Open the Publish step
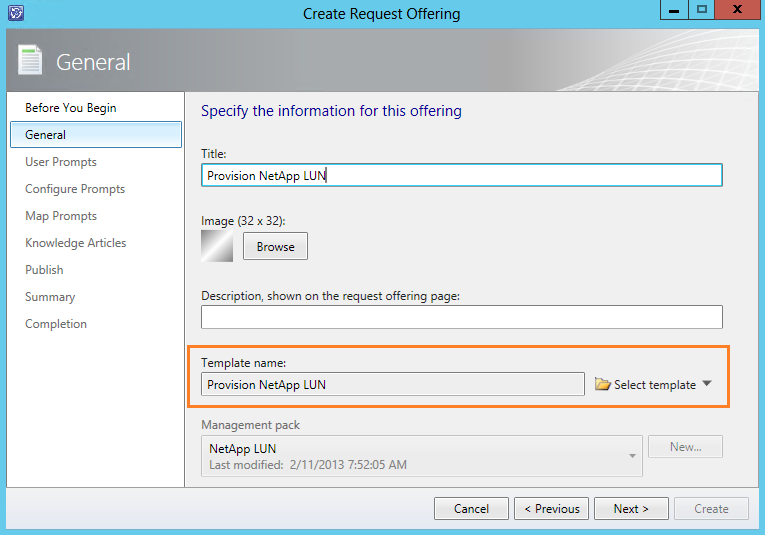Image resolution: width=765 pixels, height=535 pixels. (44, 270)
